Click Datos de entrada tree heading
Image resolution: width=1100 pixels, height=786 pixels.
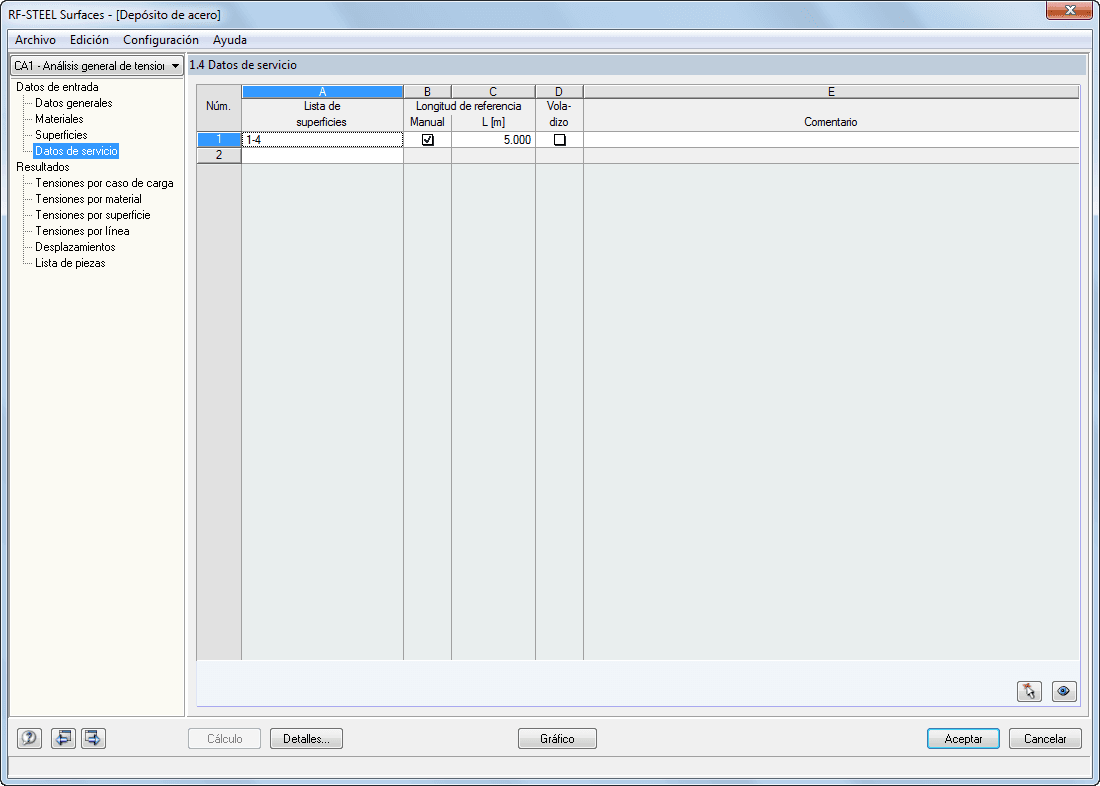(58, 87)
